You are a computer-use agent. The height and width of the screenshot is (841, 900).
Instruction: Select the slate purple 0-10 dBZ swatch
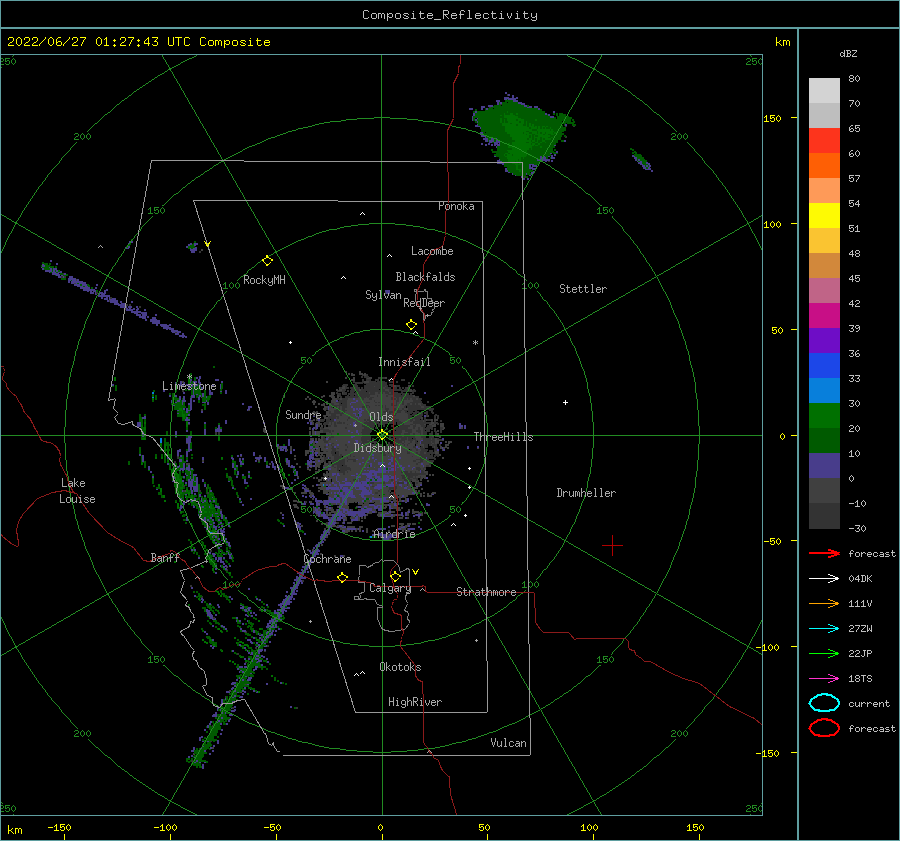point(824,466)
